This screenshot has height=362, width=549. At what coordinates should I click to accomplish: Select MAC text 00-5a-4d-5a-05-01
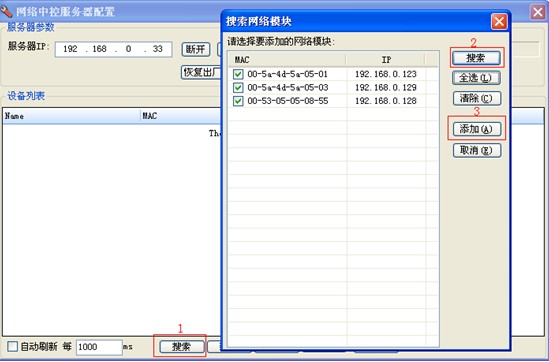point(287,74)
